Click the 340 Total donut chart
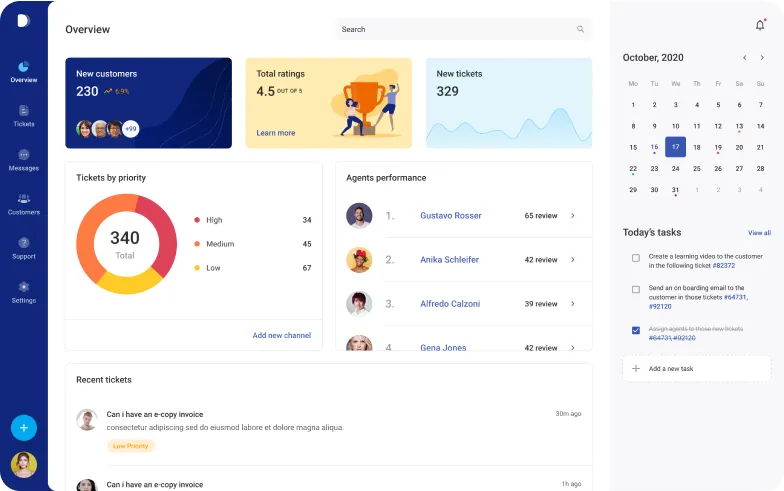This screenshot has width=784, height=491. tap(126, 244)
